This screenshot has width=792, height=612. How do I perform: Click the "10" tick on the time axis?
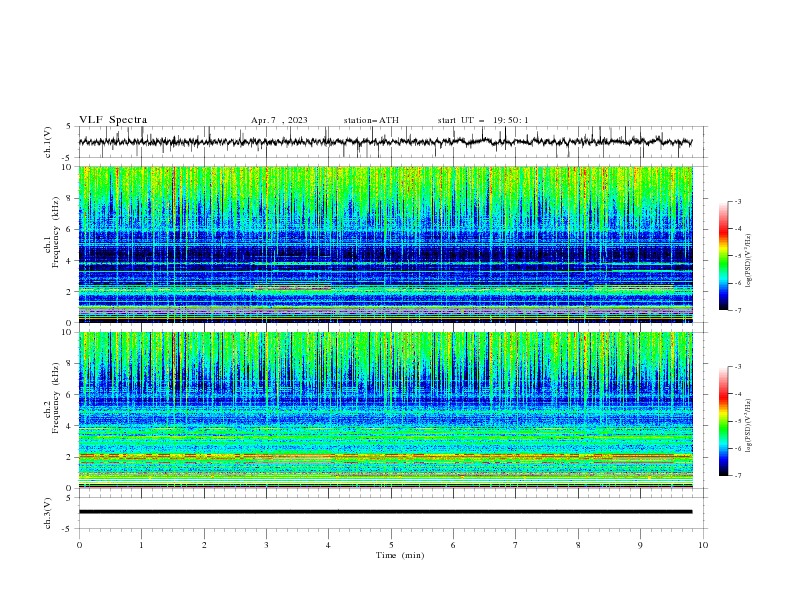[703, 545]
